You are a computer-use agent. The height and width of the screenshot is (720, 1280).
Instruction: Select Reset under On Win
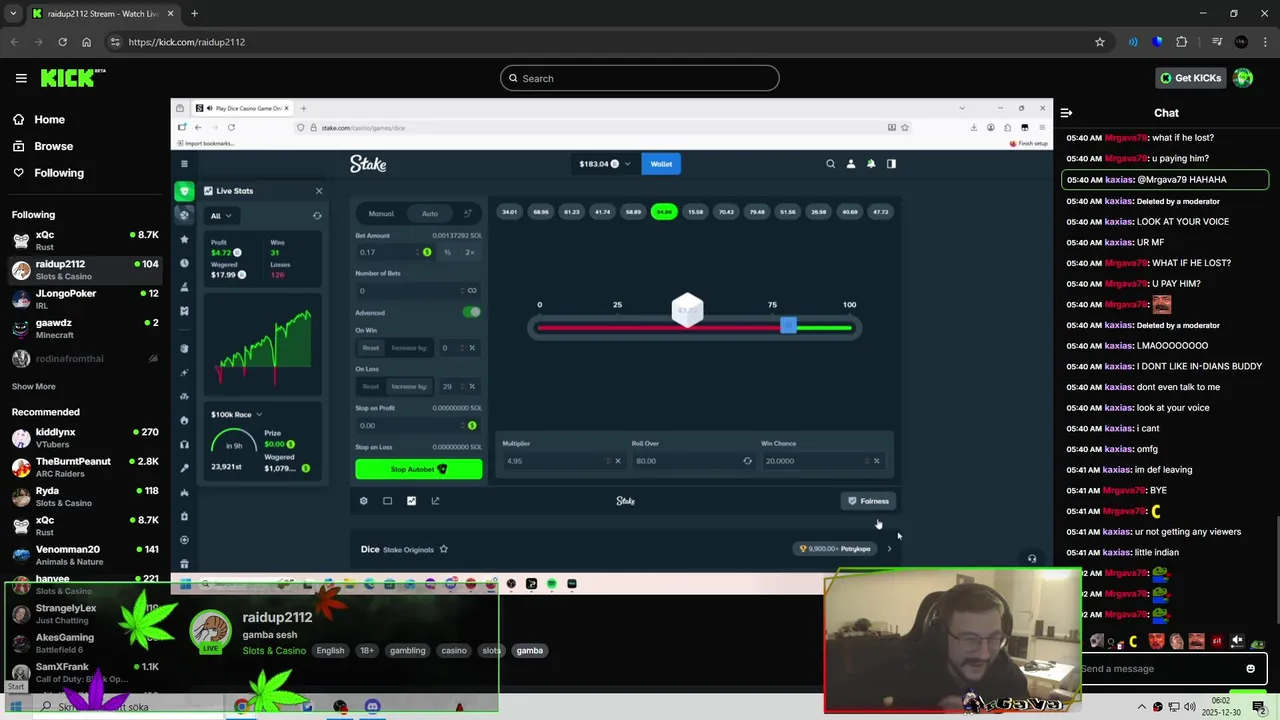[371, 348]
